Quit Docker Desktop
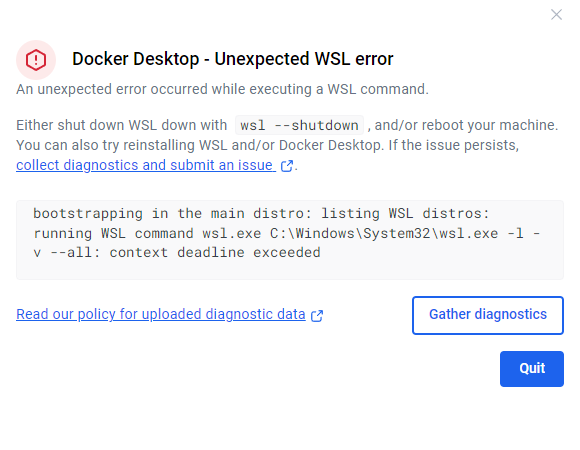 tap(532, 369)
